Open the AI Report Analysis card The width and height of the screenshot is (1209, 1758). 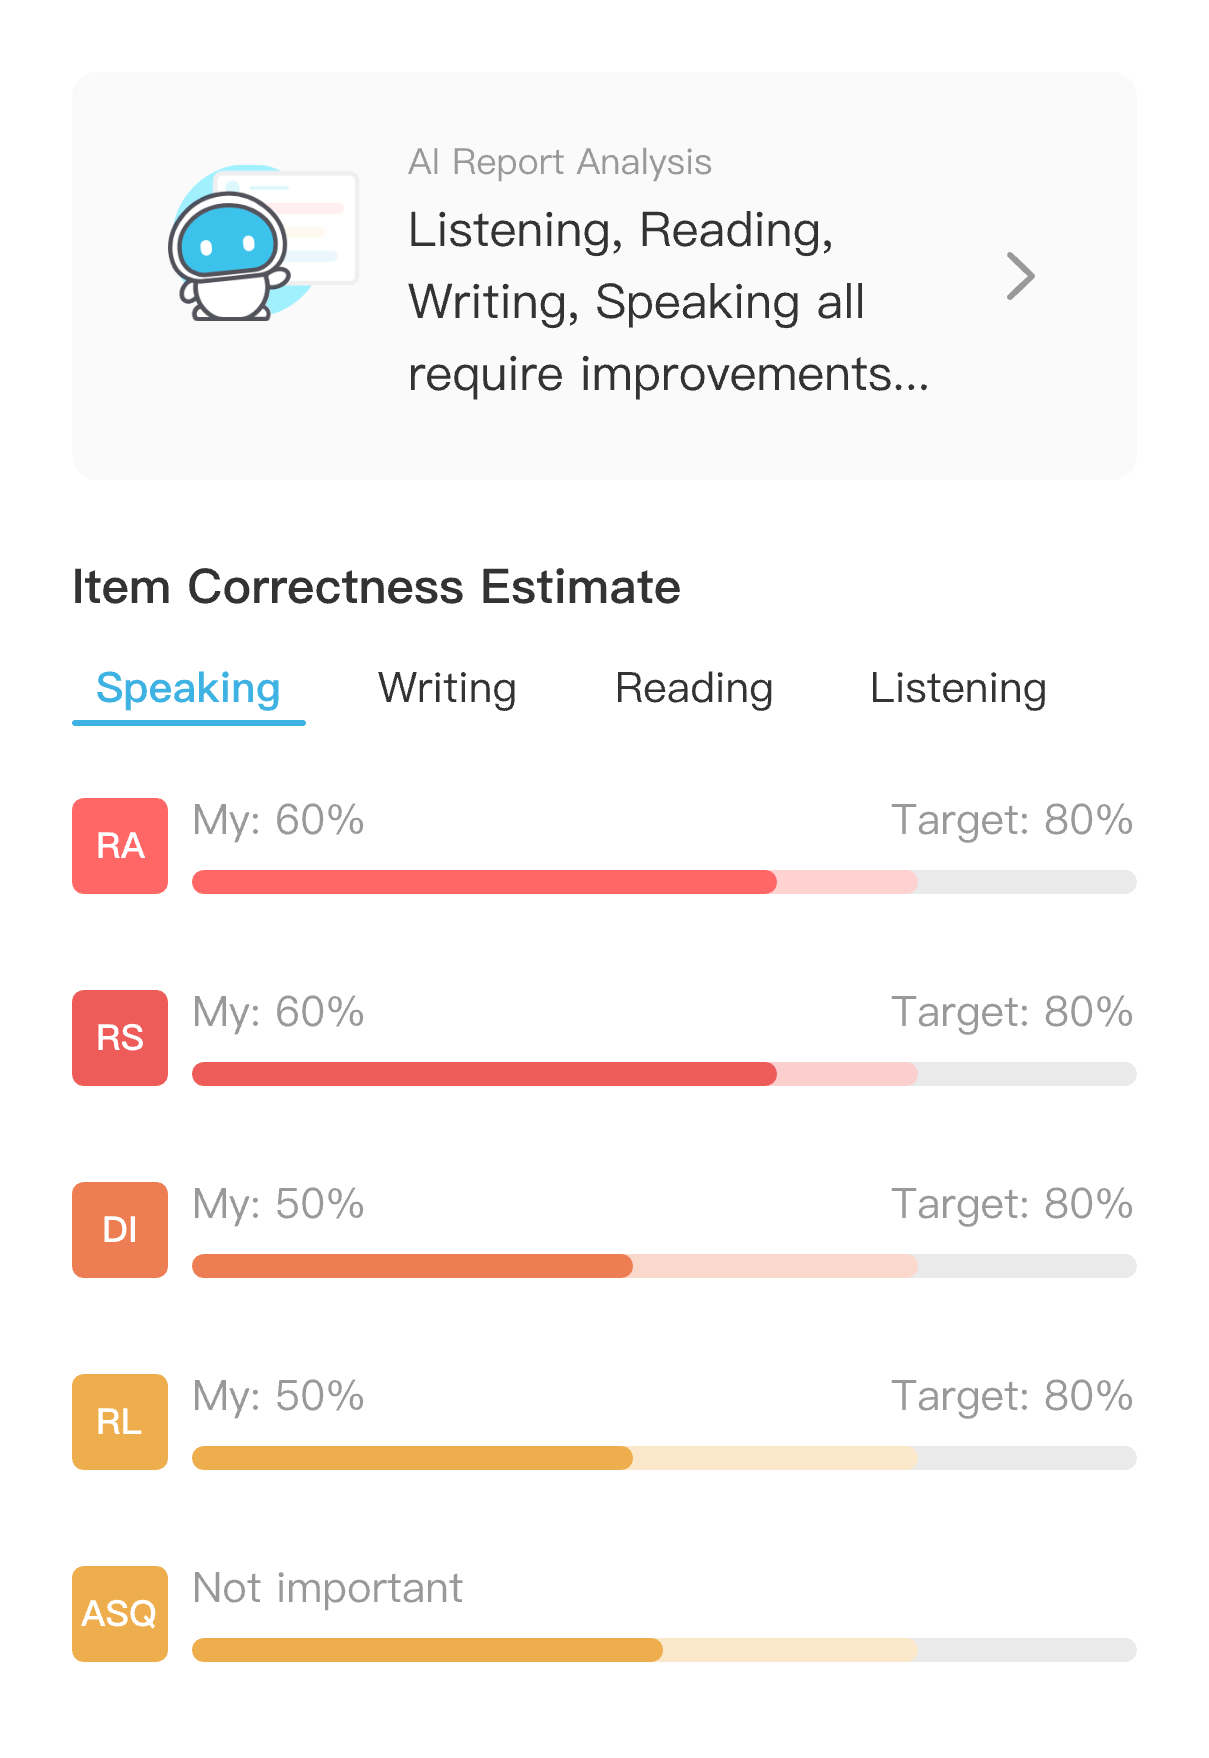tap(604, 275)
